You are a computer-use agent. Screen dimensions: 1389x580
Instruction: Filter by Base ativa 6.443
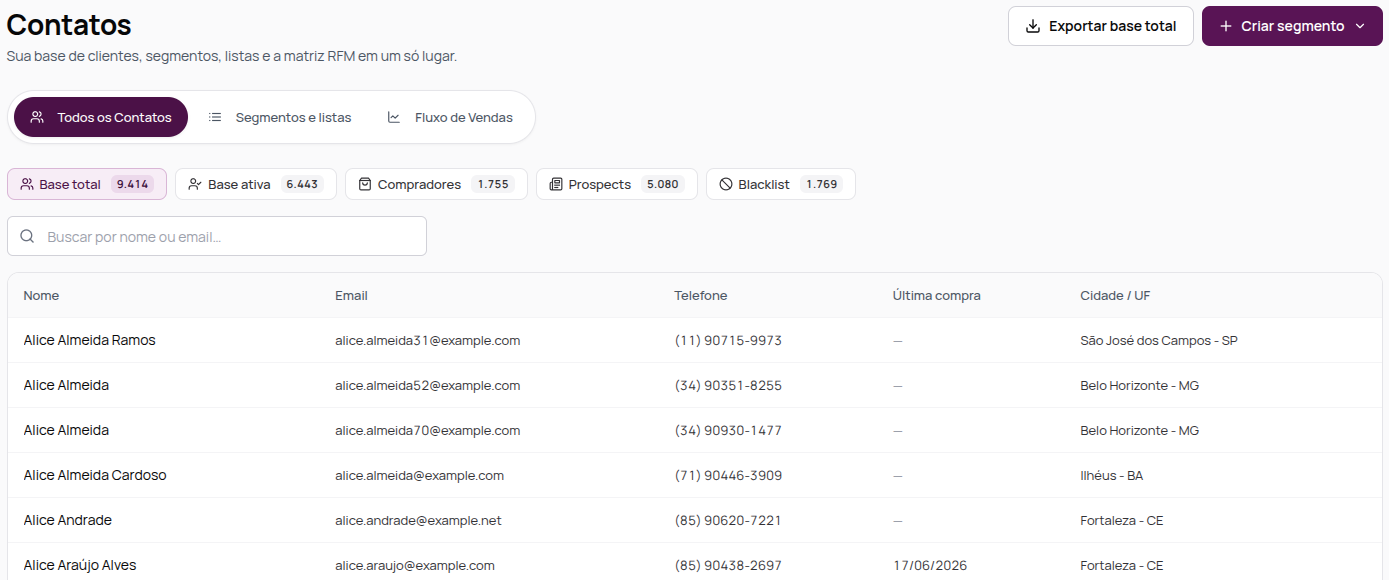point(256,184)
